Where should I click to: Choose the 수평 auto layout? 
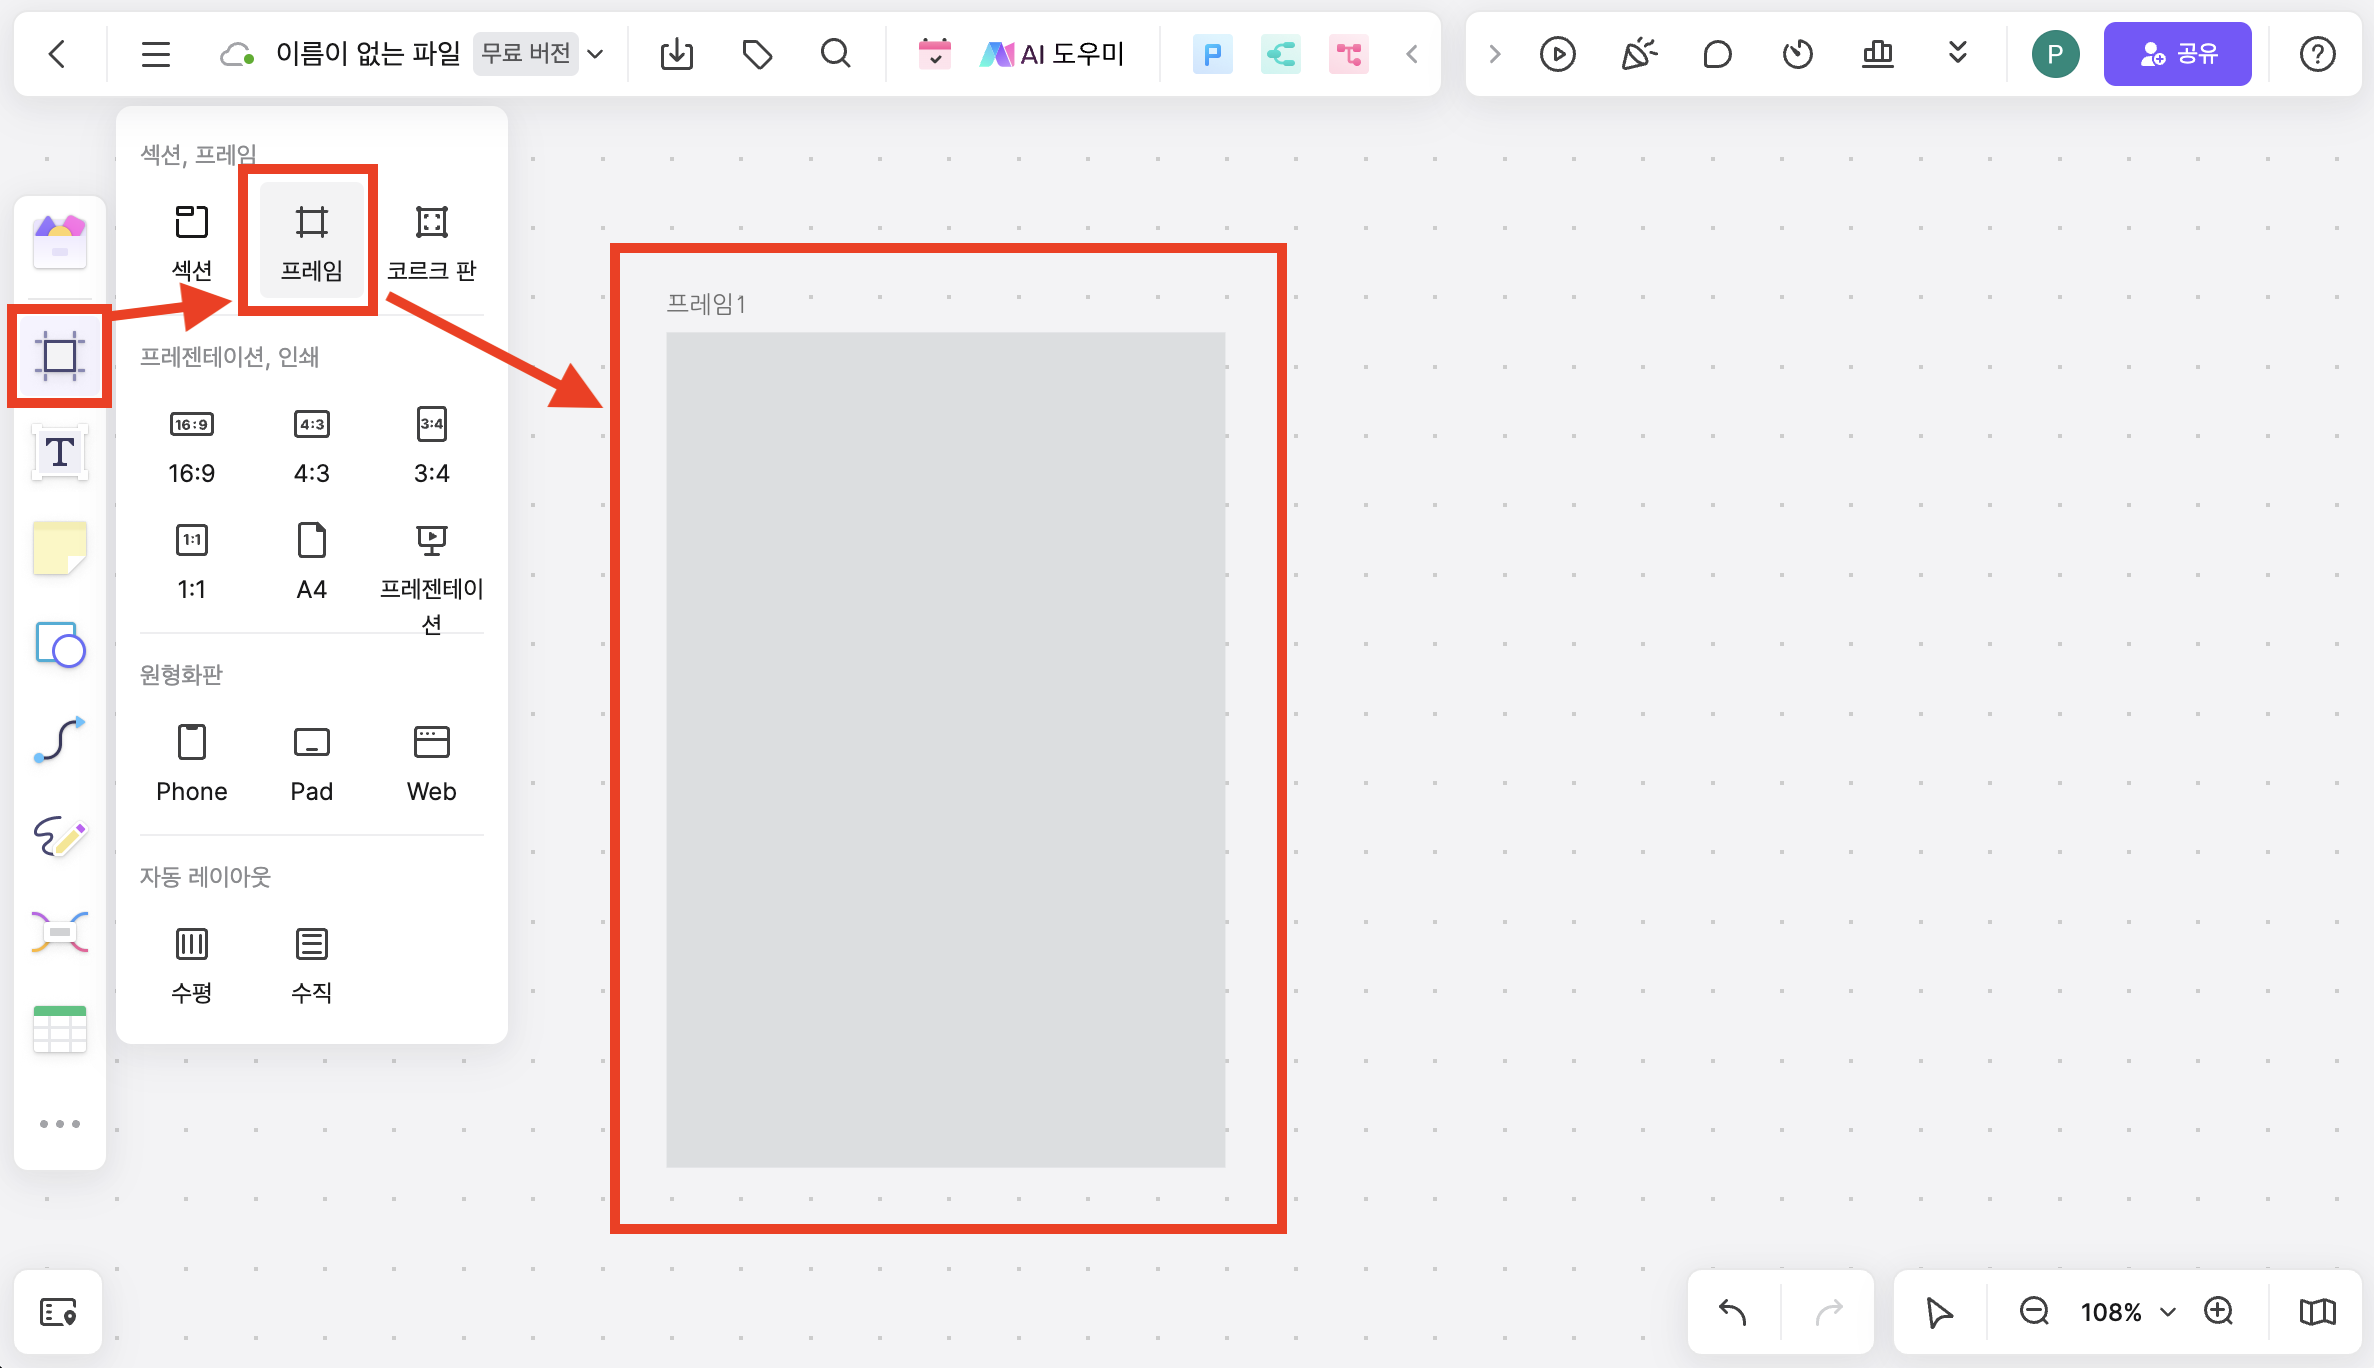tap(191, 966)
